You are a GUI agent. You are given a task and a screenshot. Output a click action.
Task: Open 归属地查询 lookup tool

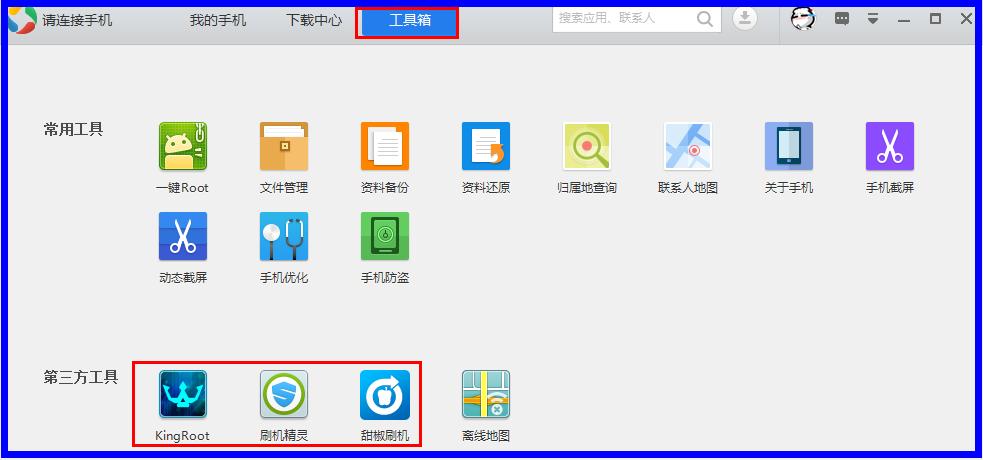click(587, 146)
